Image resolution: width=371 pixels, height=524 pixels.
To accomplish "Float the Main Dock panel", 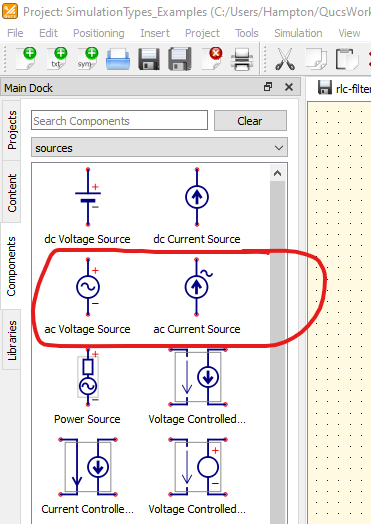I will point(268,88).
